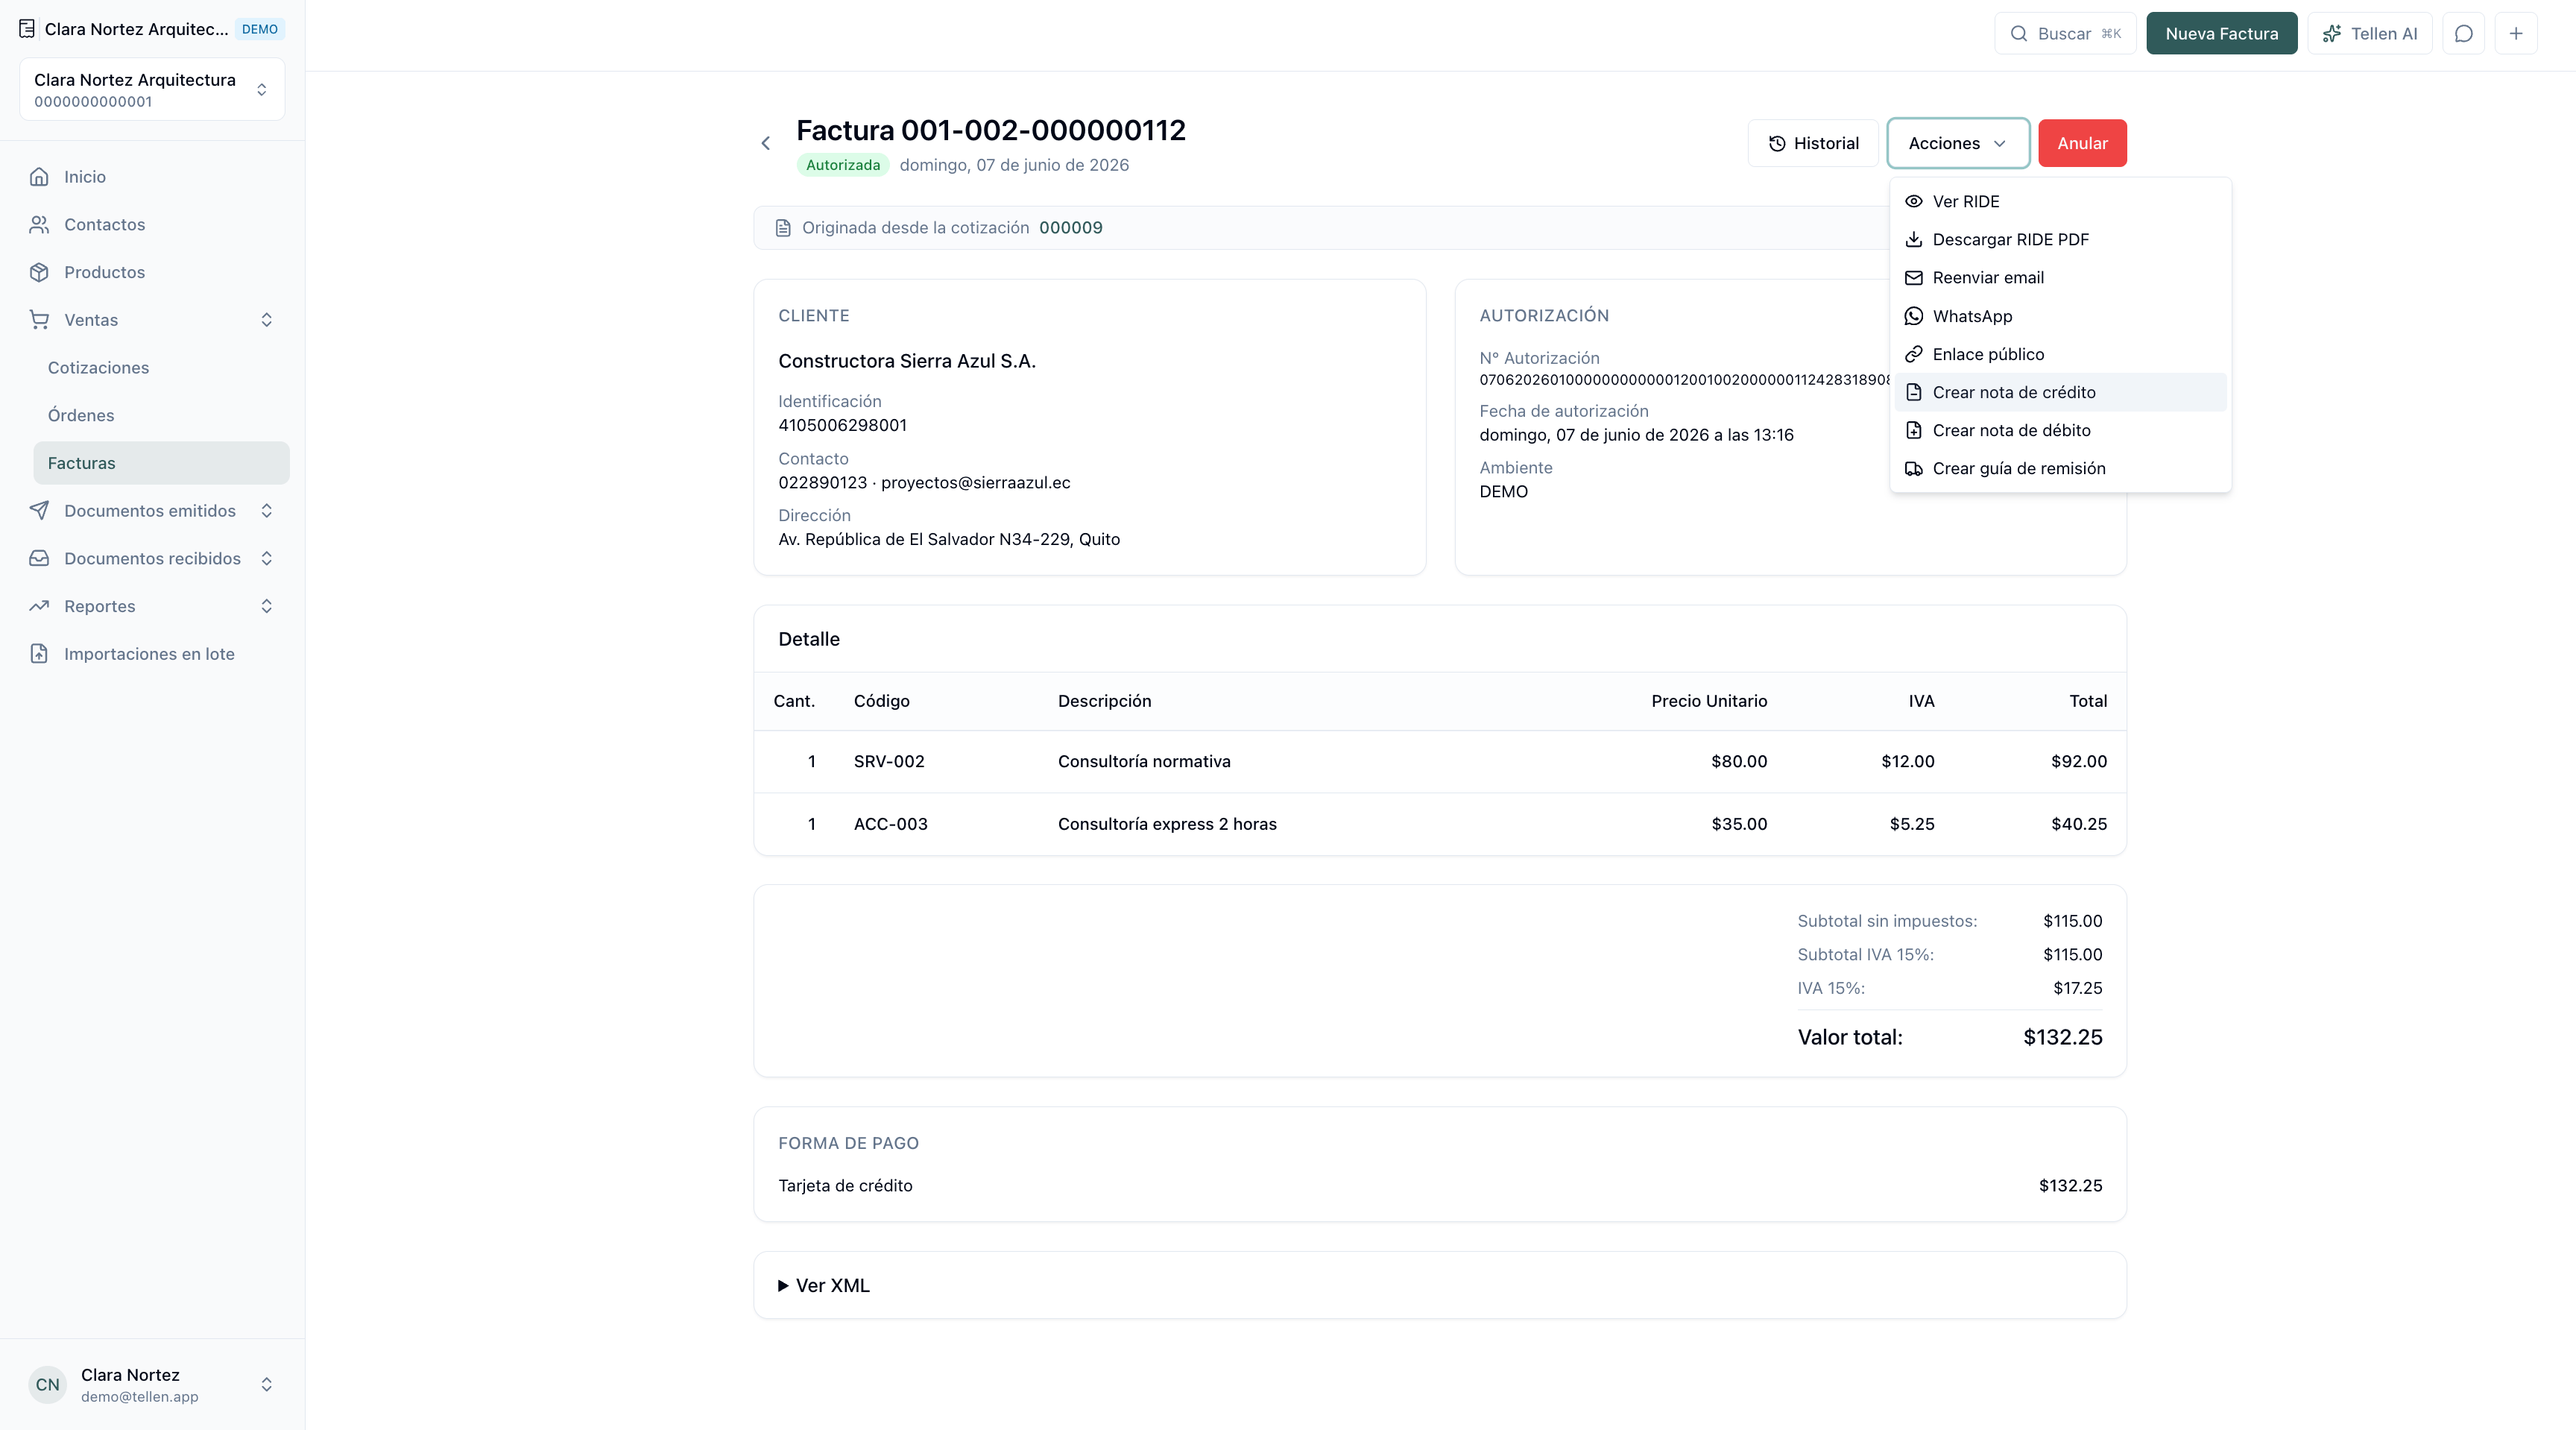Select Crear nota de débito option
Screen dimensions: 2576x1430
pyautogui.click(x=2060, y=430)
